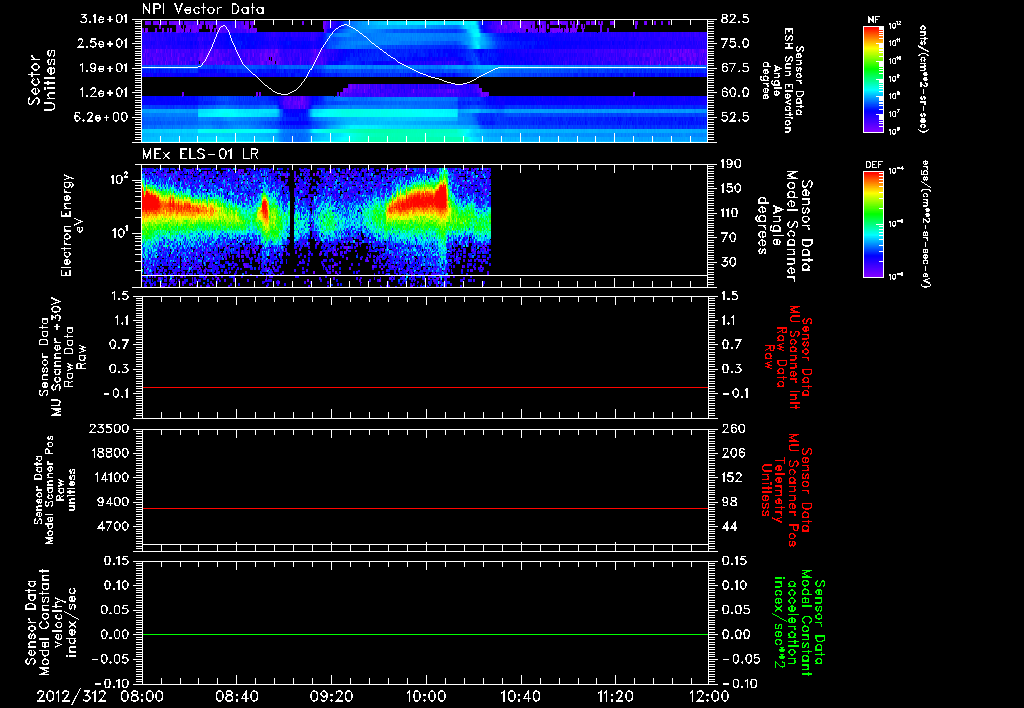Click the 67.5 sun elevation tick value
Viewport: 1024px width, 708px height.
735,68
